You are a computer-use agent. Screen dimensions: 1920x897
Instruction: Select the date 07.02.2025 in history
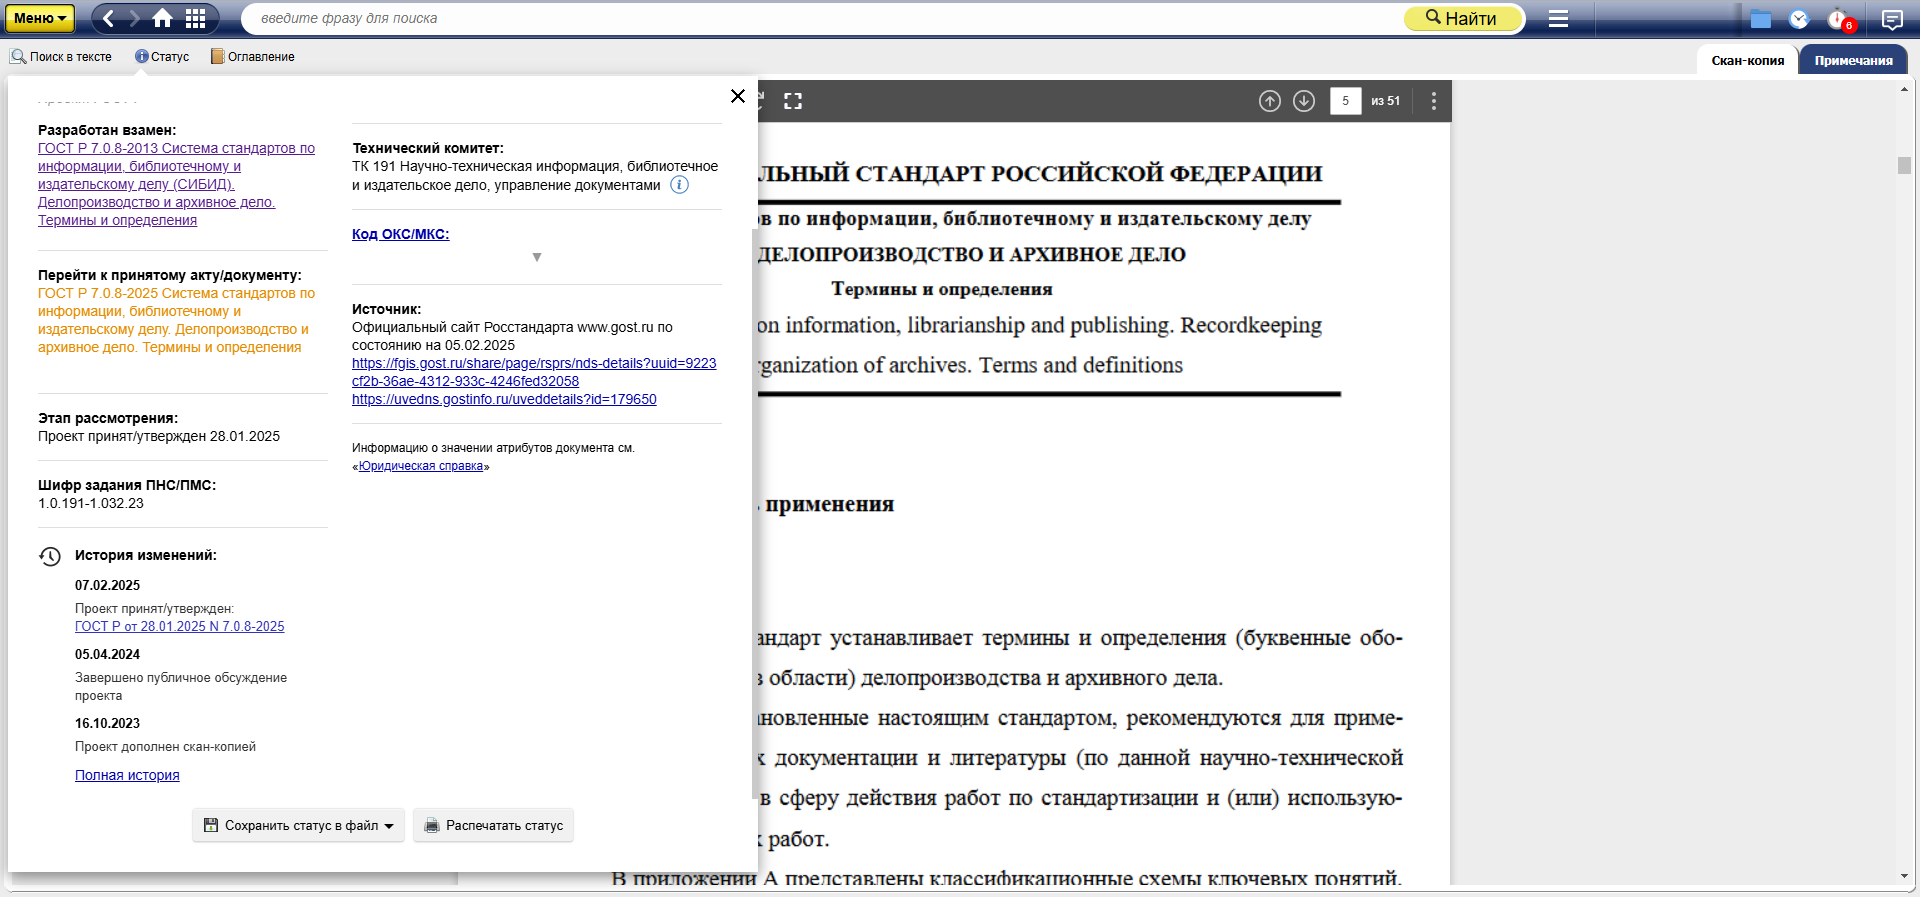108,585
